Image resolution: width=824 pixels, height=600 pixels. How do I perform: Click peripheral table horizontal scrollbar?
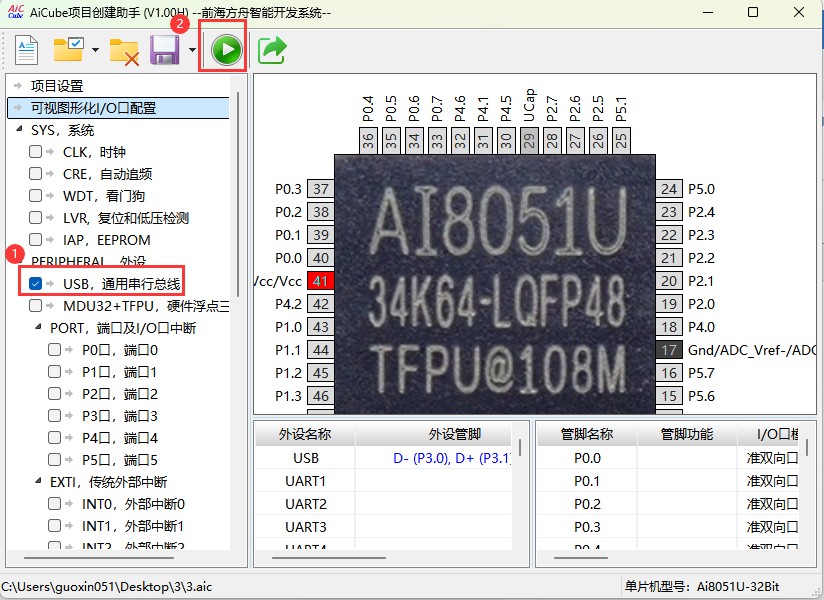coord(328,558)
